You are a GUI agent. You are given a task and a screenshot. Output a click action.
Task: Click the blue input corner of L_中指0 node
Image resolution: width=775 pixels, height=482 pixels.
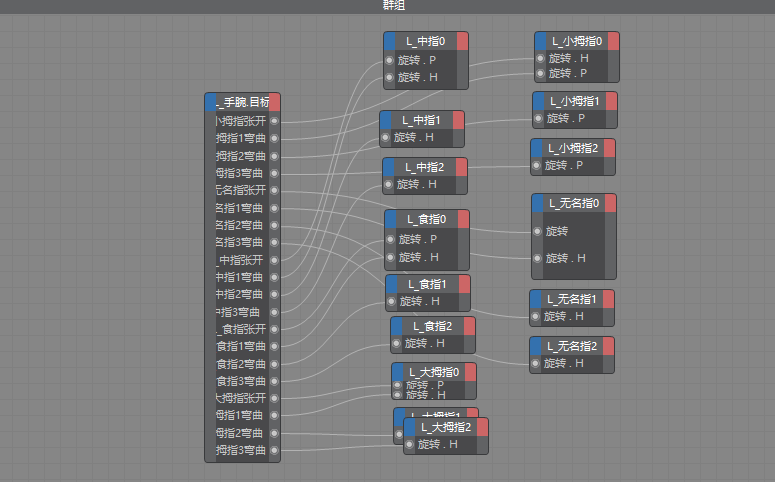(389, 41)
